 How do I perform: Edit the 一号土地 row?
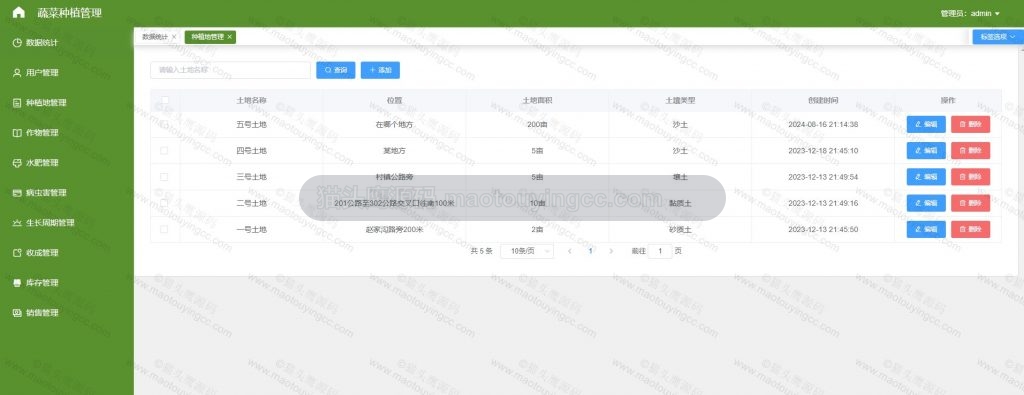926,229
